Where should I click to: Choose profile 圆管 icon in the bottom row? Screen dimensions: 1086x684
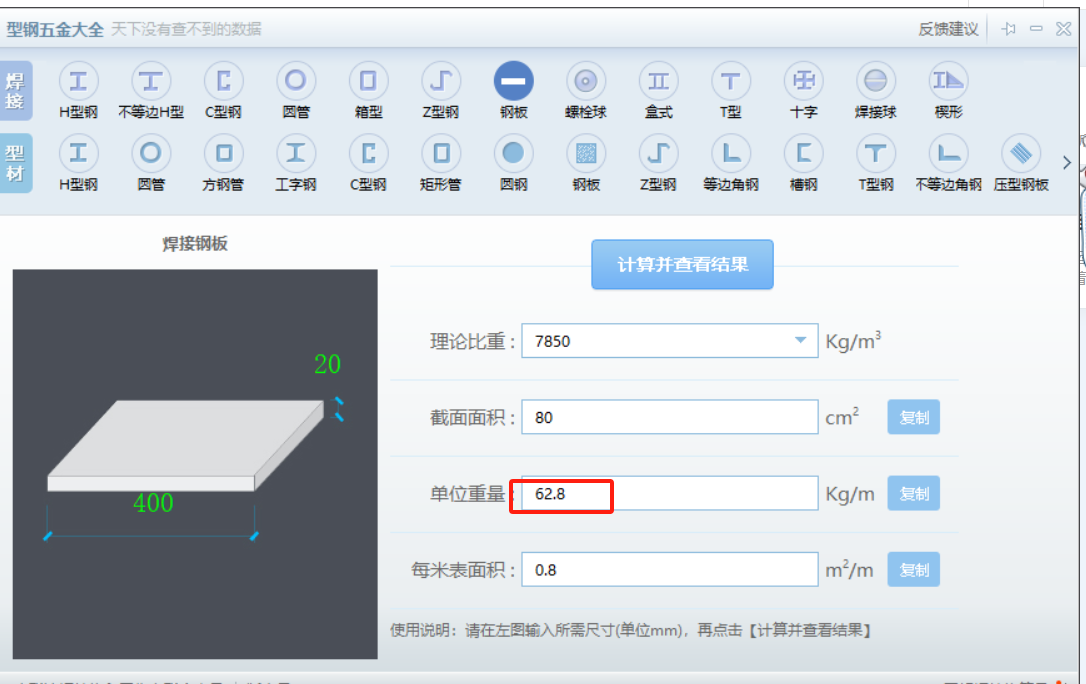[x=151, y=154]
